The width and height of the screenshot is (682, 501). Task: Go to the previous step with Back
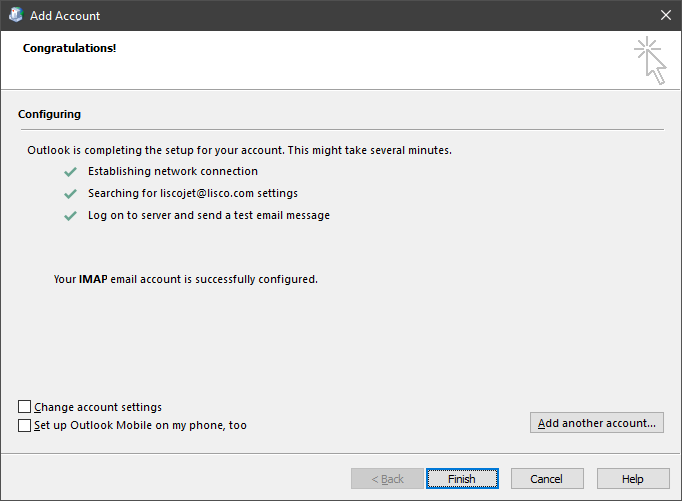pyautogui.click(x=388, y=479)
